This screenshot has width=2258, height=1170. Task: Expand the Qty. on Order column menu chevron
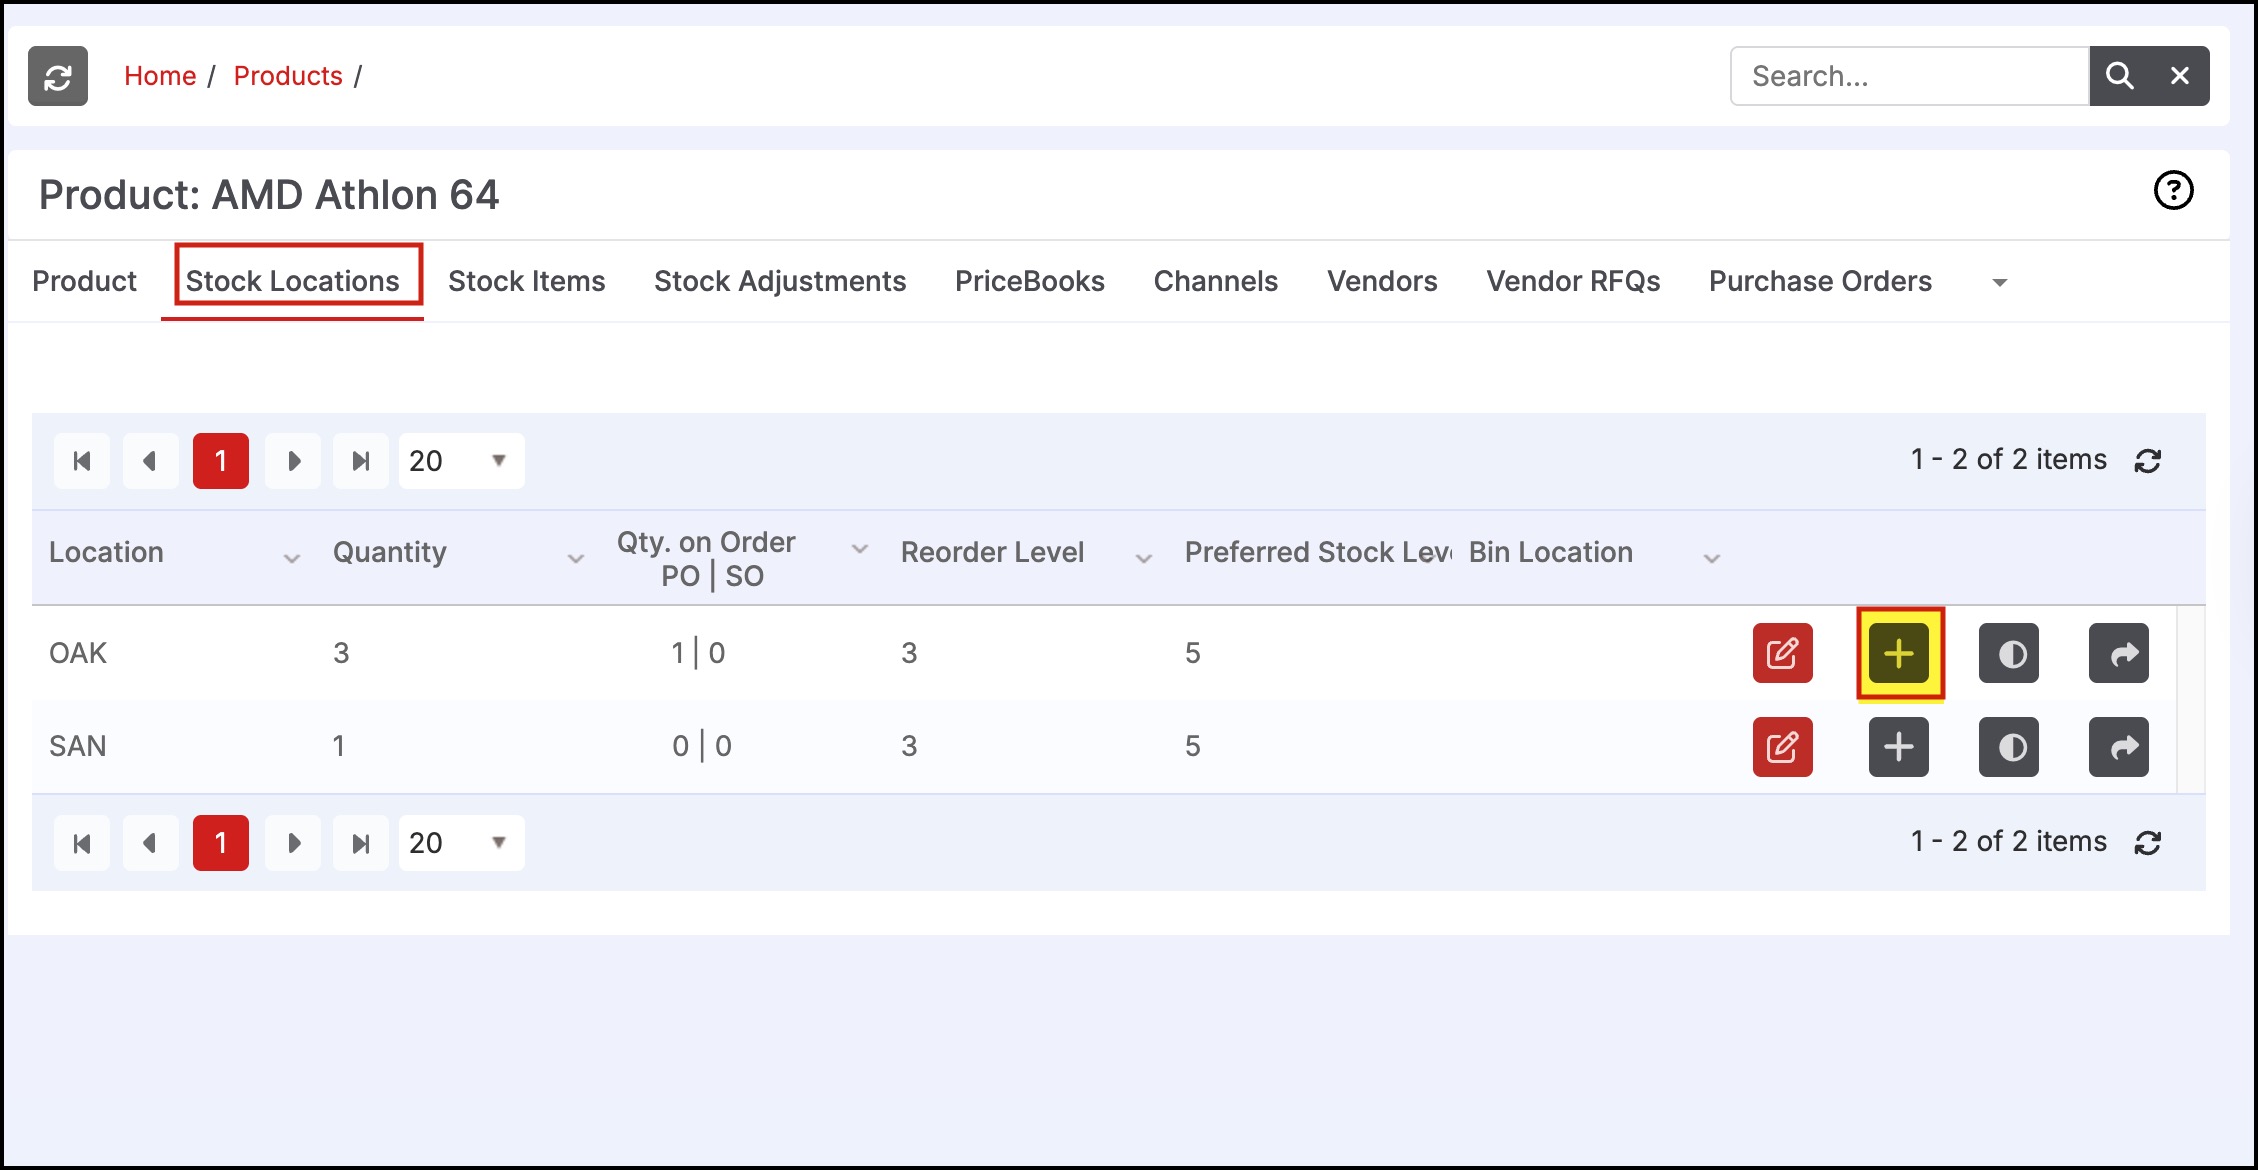[860, 549]
